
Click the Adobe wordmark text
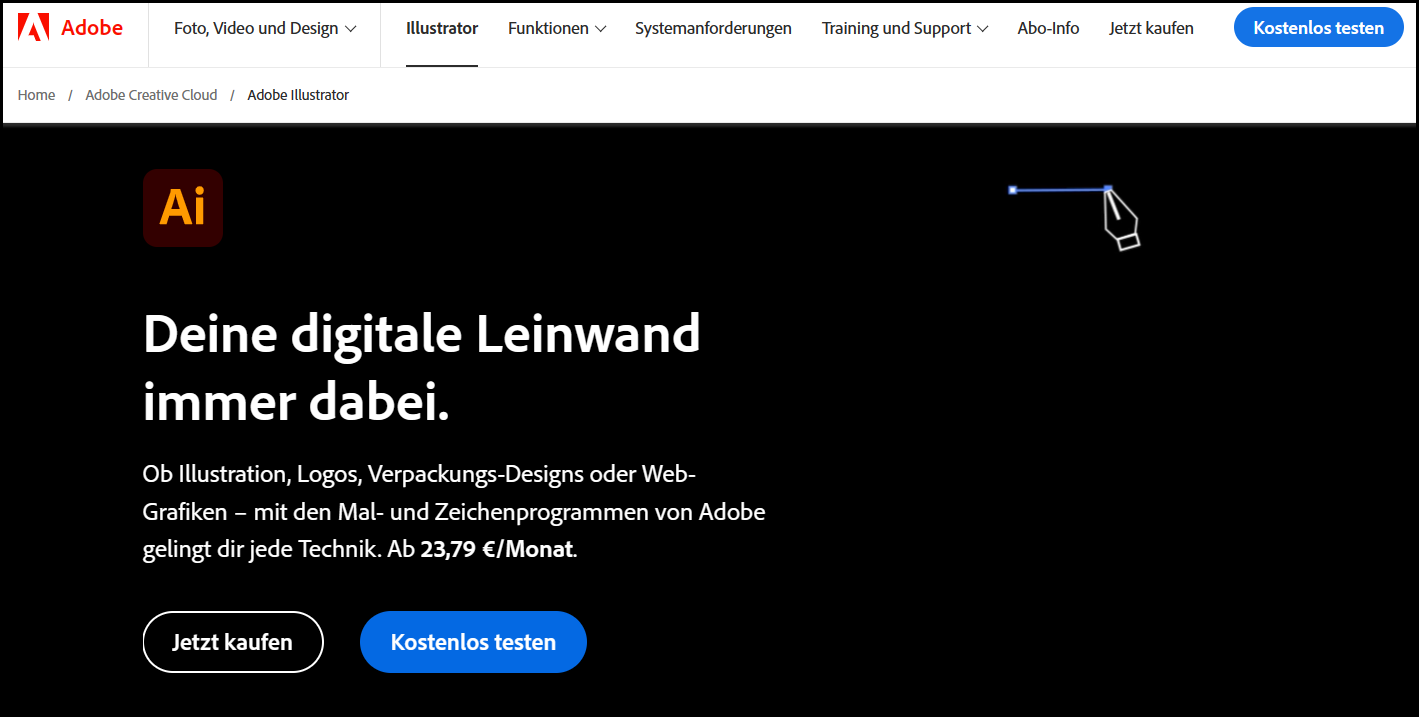click(x=92, y=28)
